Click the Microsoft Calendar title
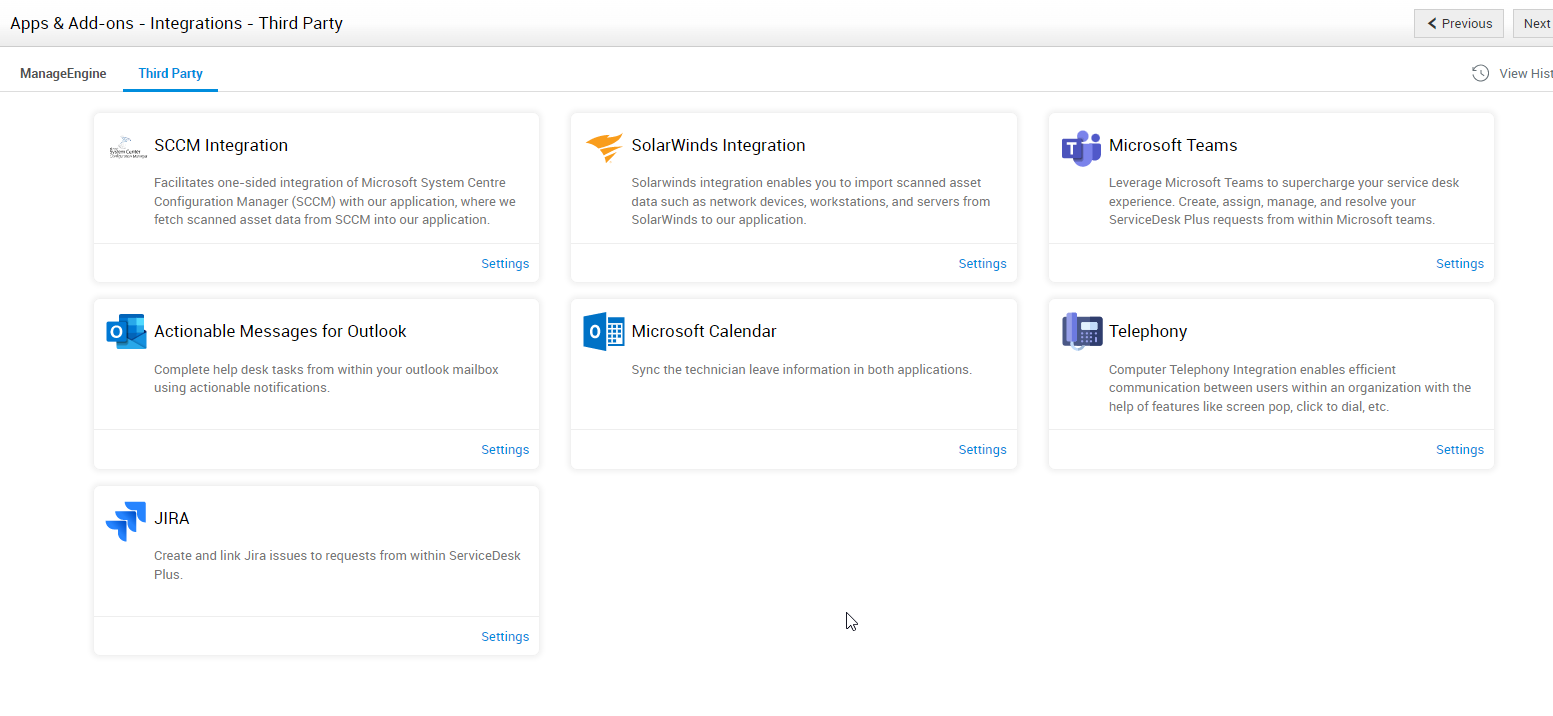Image resolution: width=1553 pixels, height=716 pixels. pos(704,331)
